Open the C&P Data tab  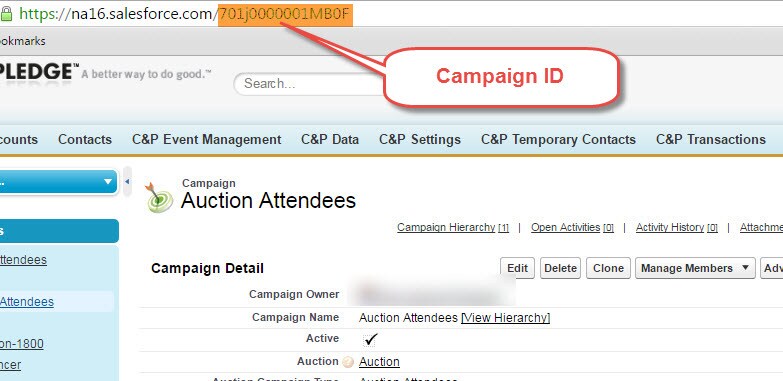pos(330,139)
